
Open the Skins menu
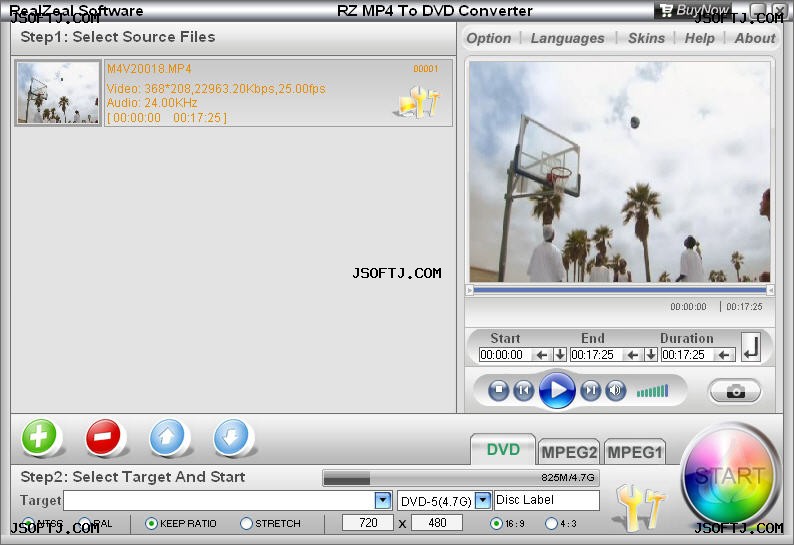[x=647, y=38]
